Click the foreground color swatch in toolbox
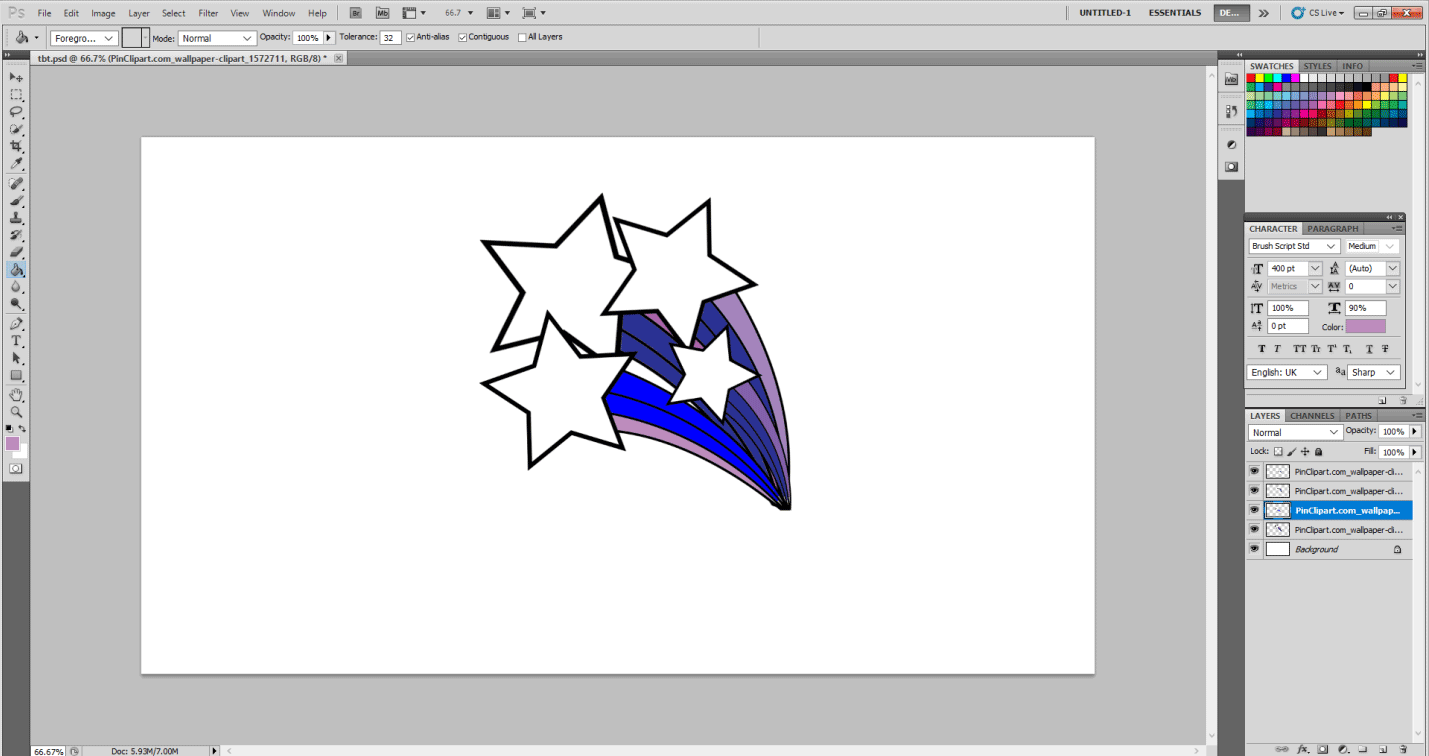Image resolution: width=1429 pixels, height=756 pixels. pos(12,443)
